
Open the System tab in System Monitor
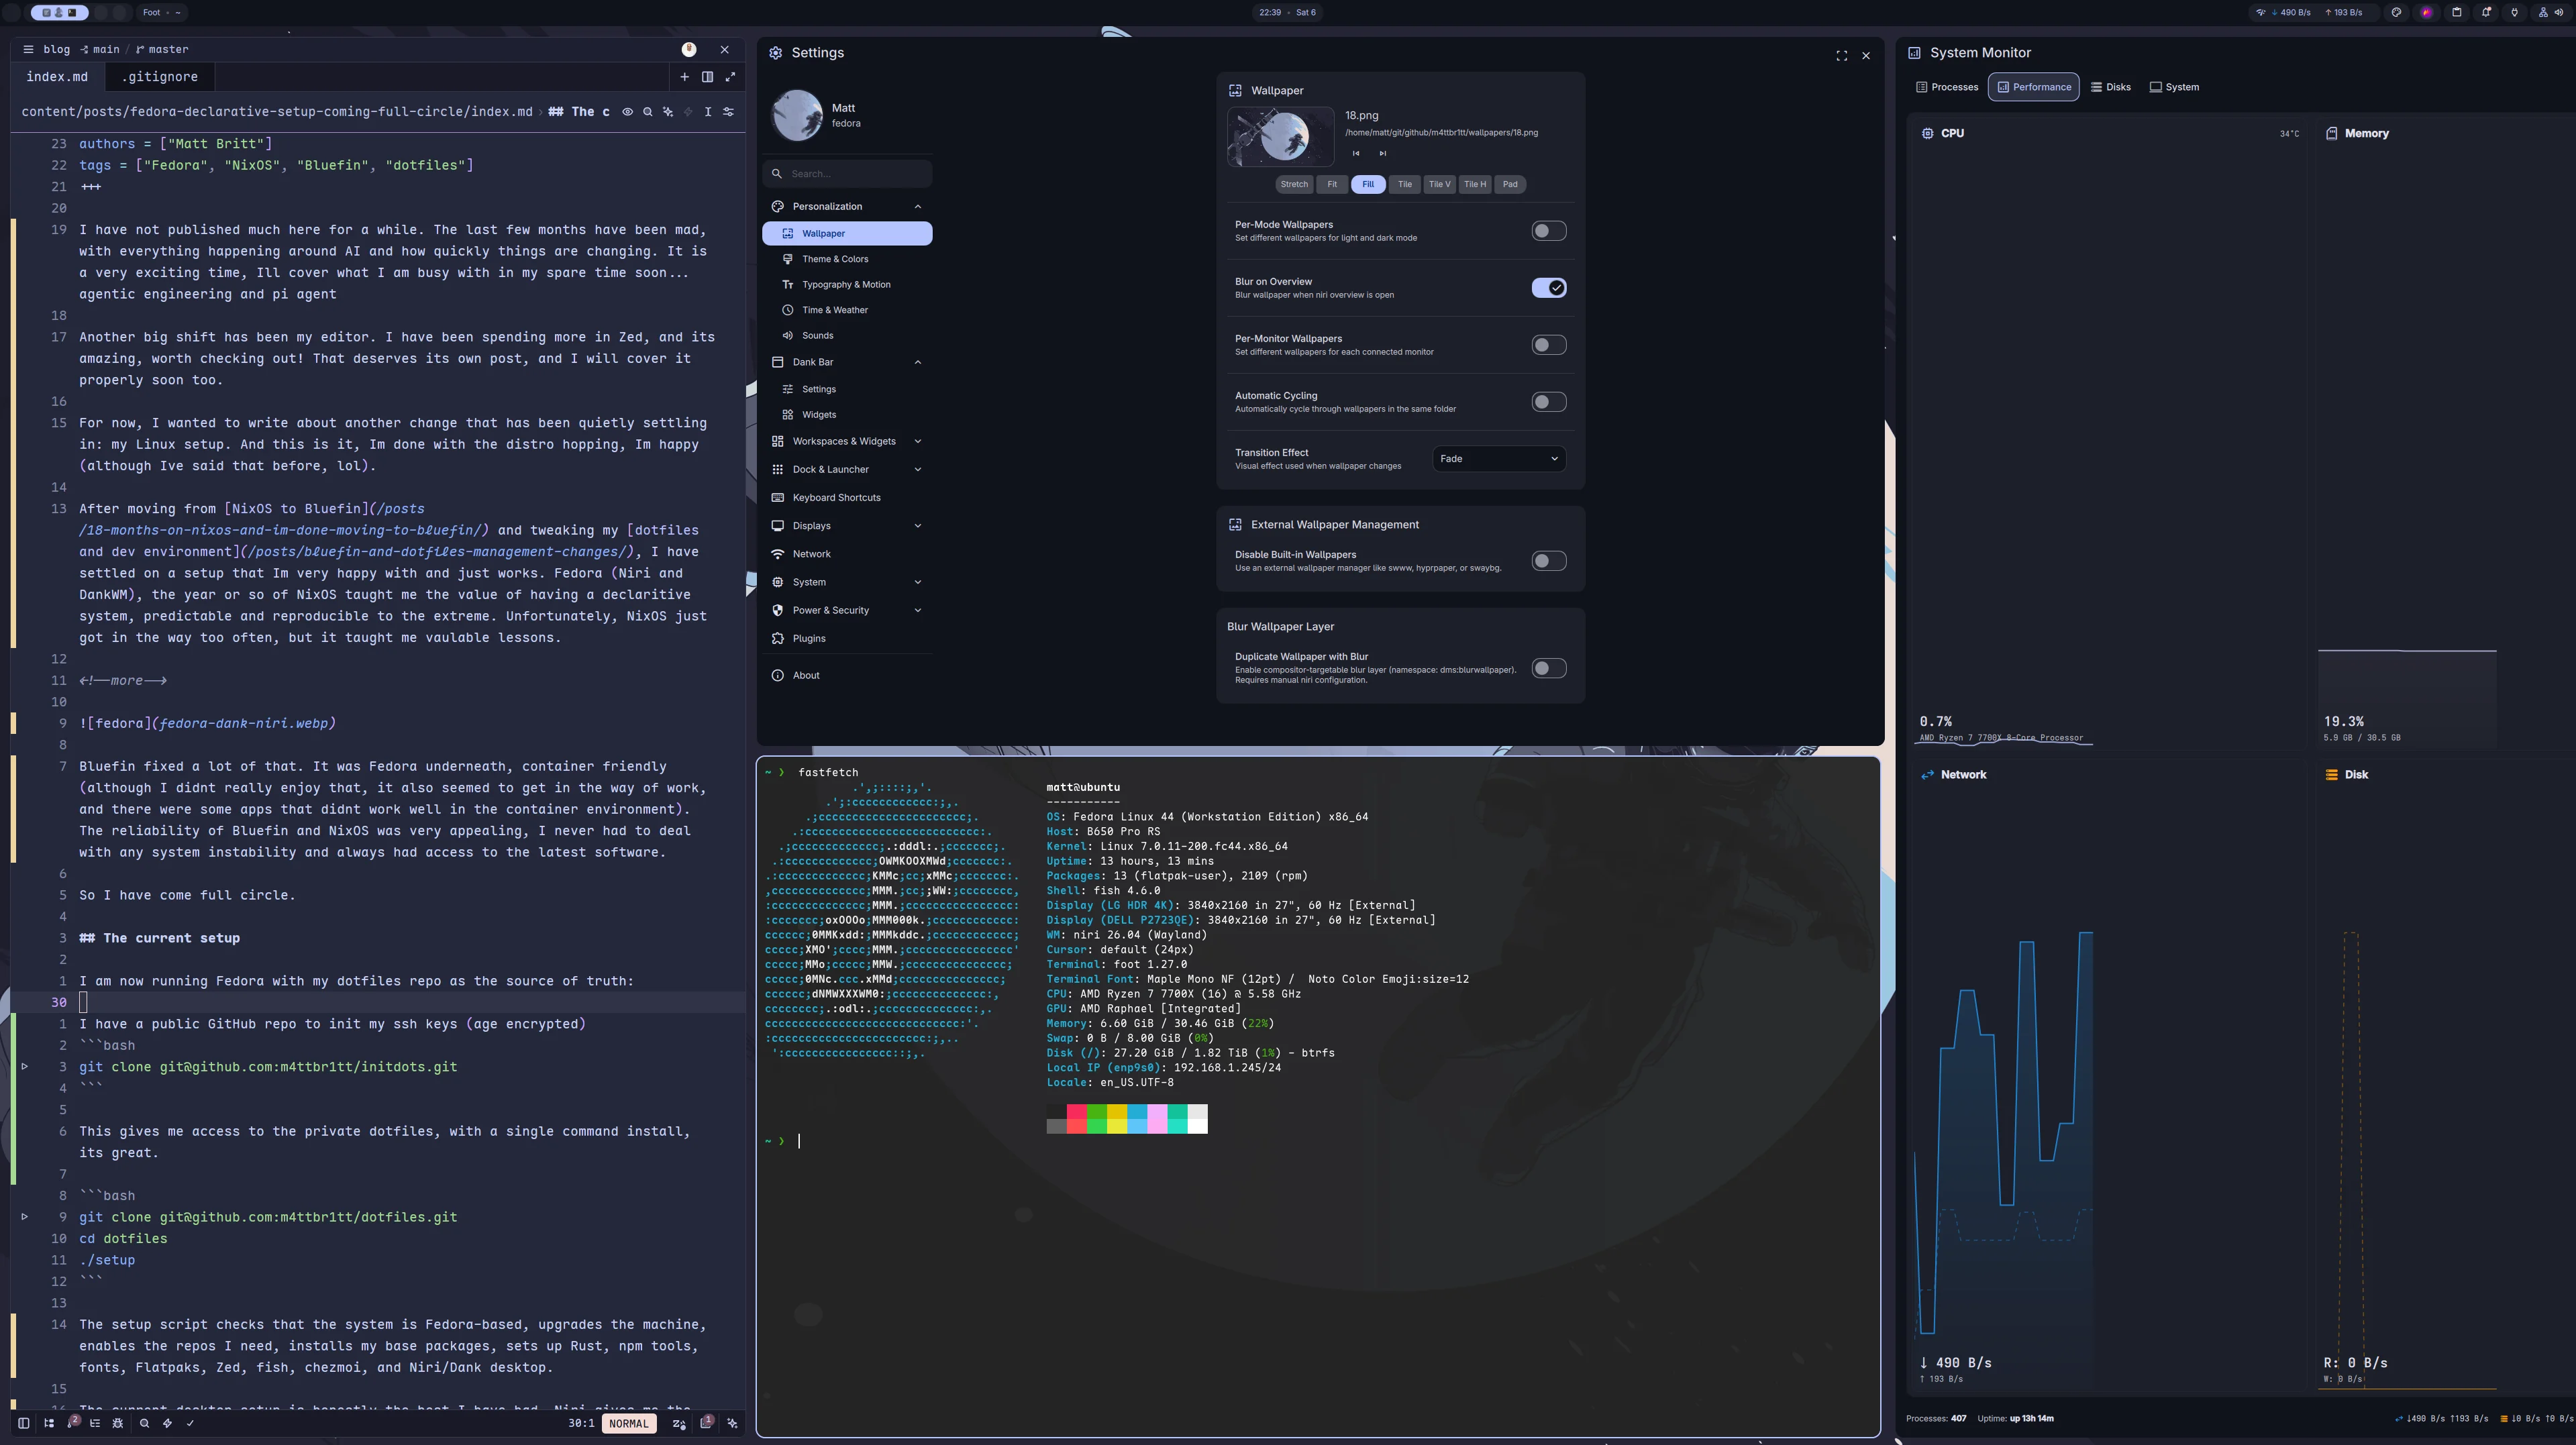click(2175, 87)
